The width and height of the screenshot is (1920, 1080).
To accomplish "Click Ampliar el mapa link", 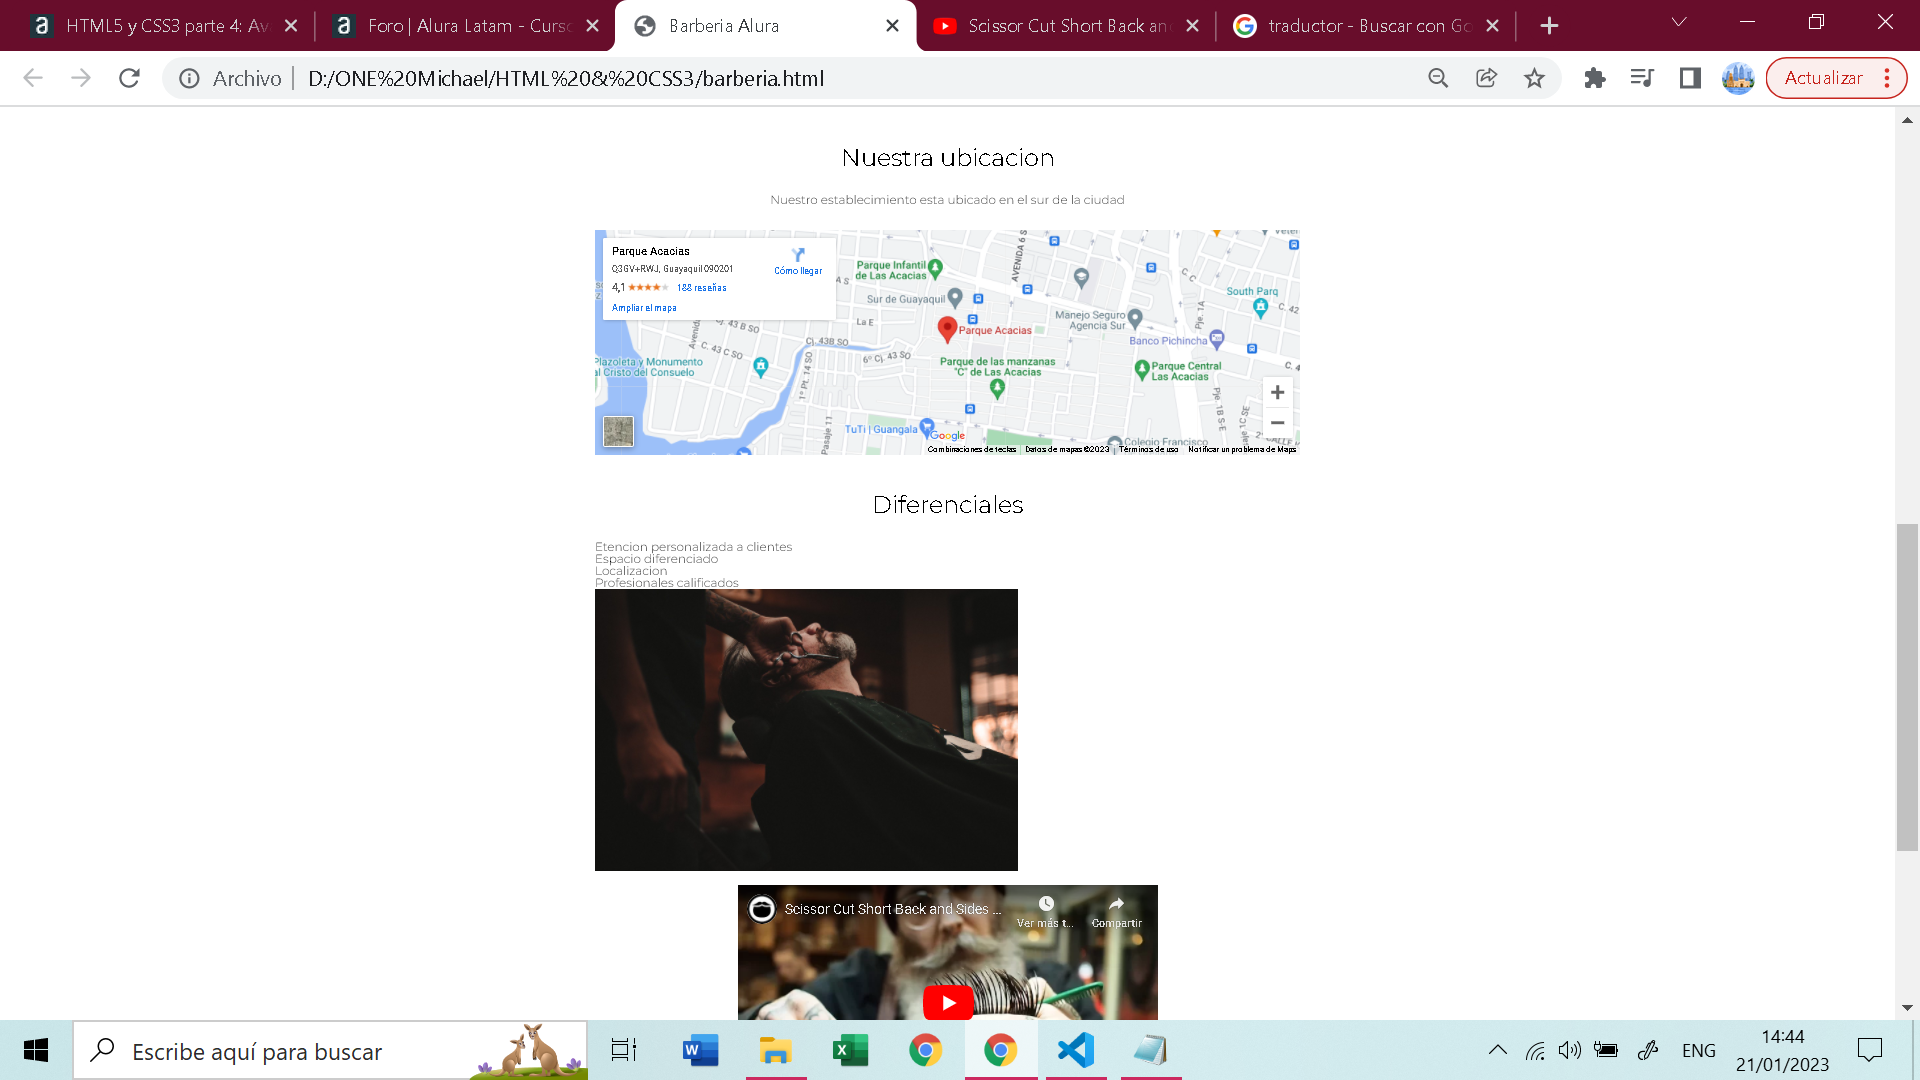I will coord(644,308).
